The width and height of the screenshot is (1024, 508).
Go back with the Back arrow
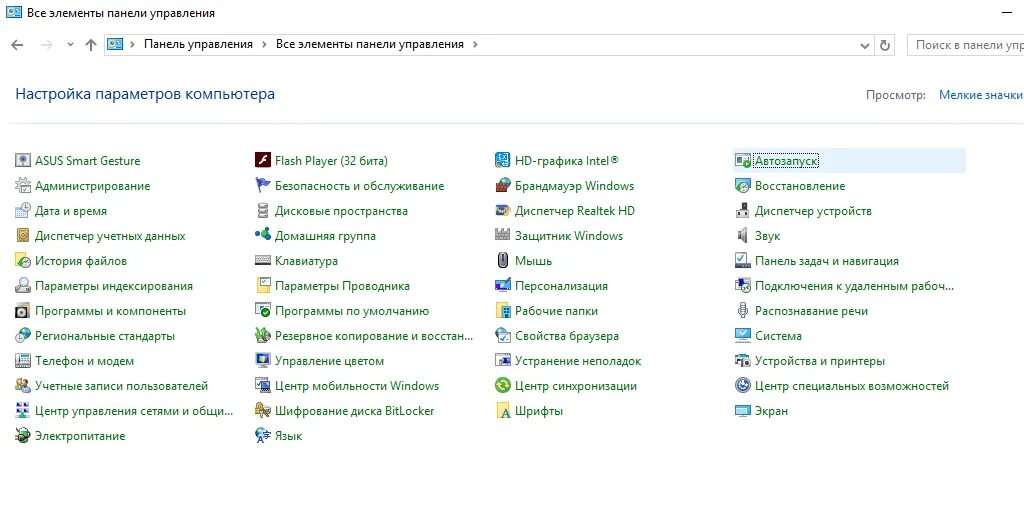[x=18, y=44]
